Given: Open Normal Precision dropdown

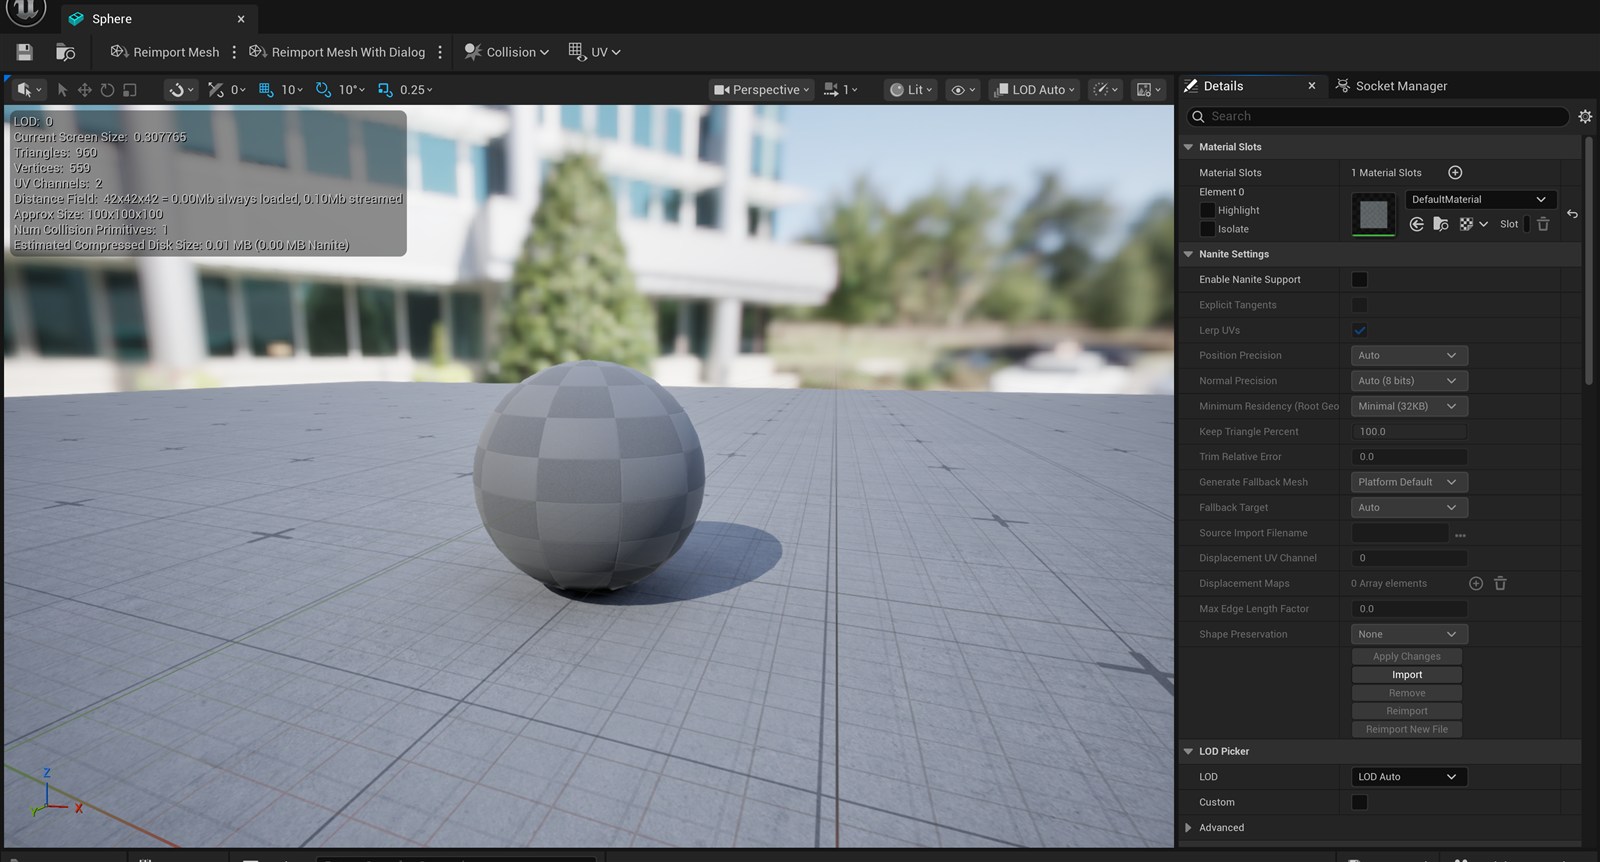Looking at the screenshot, I should (1409, 381).
